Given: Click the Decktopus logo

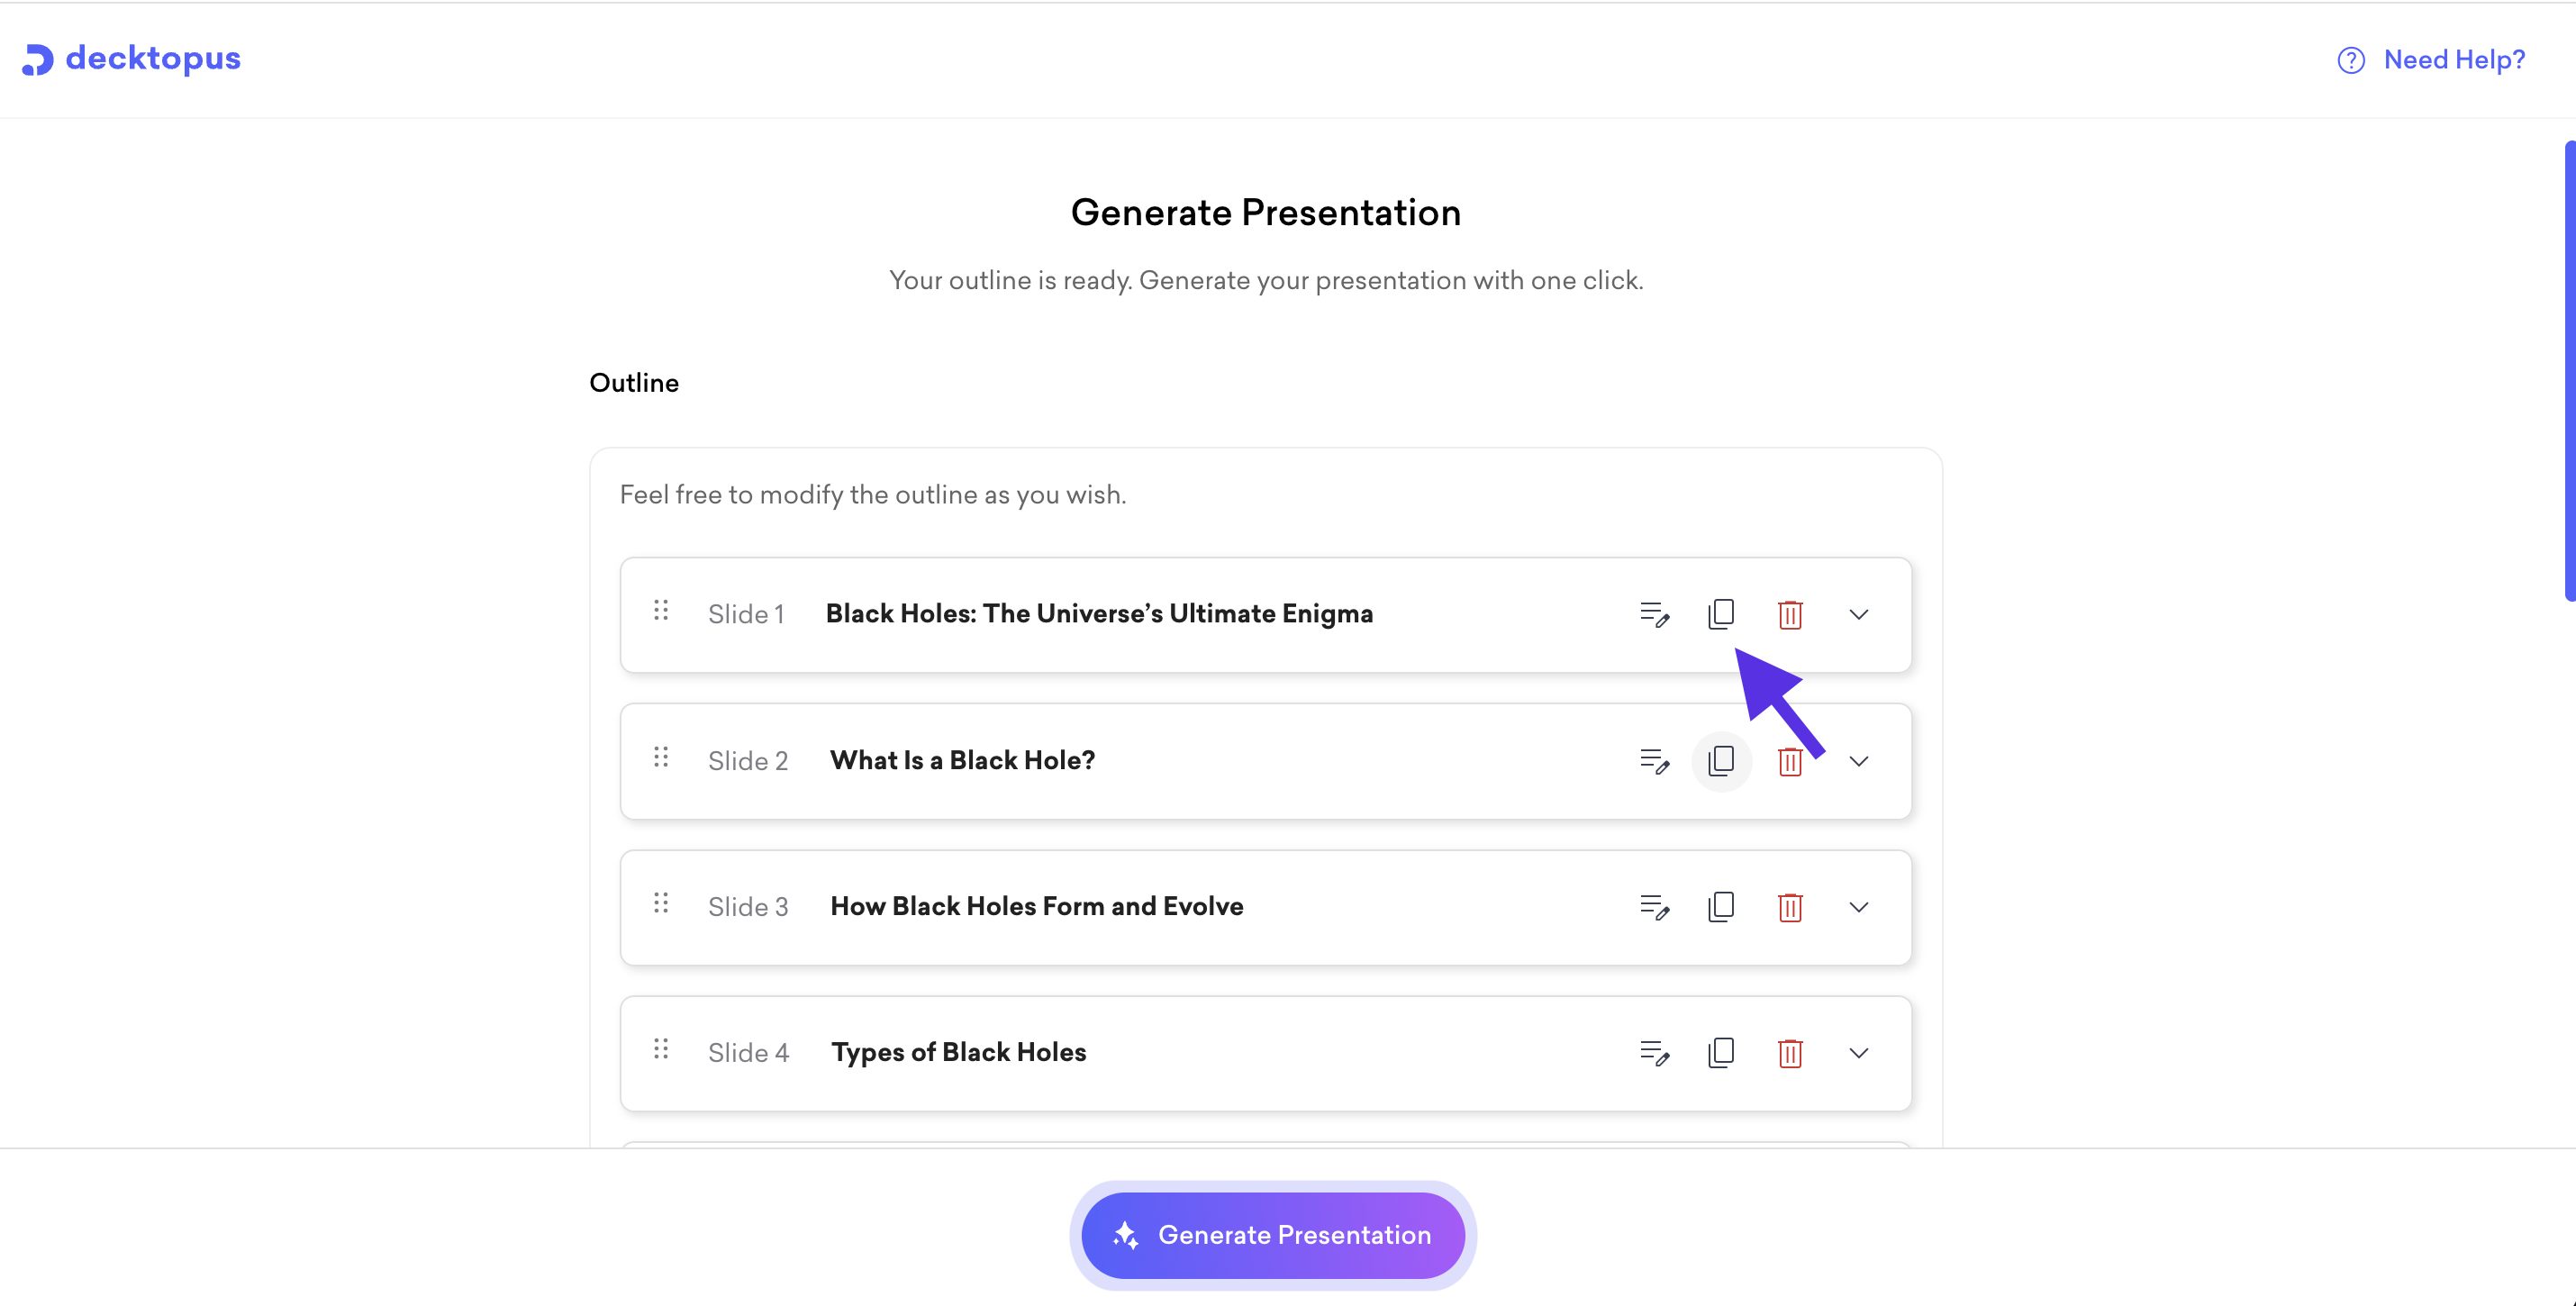Looking at the screenshot, I should pyautogui.click(x=131, y=59).
